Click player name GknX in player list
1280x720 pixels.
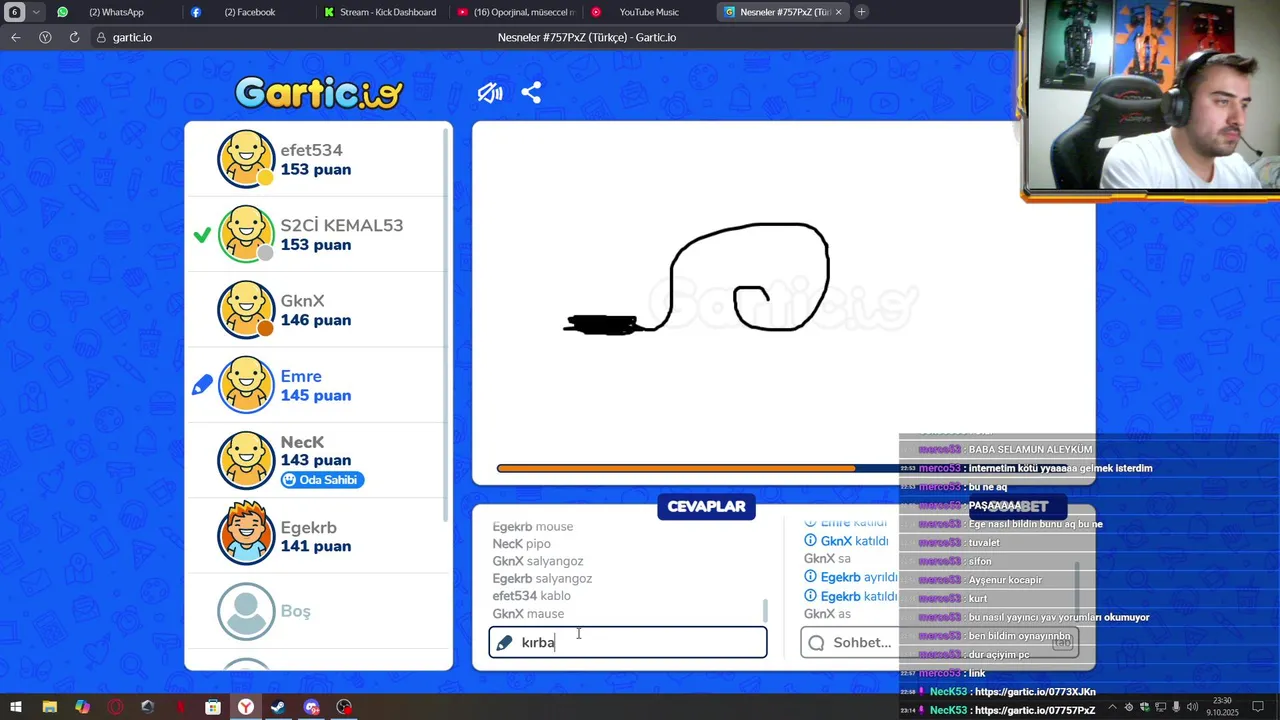pyautogui.click(x=303, y=301)
